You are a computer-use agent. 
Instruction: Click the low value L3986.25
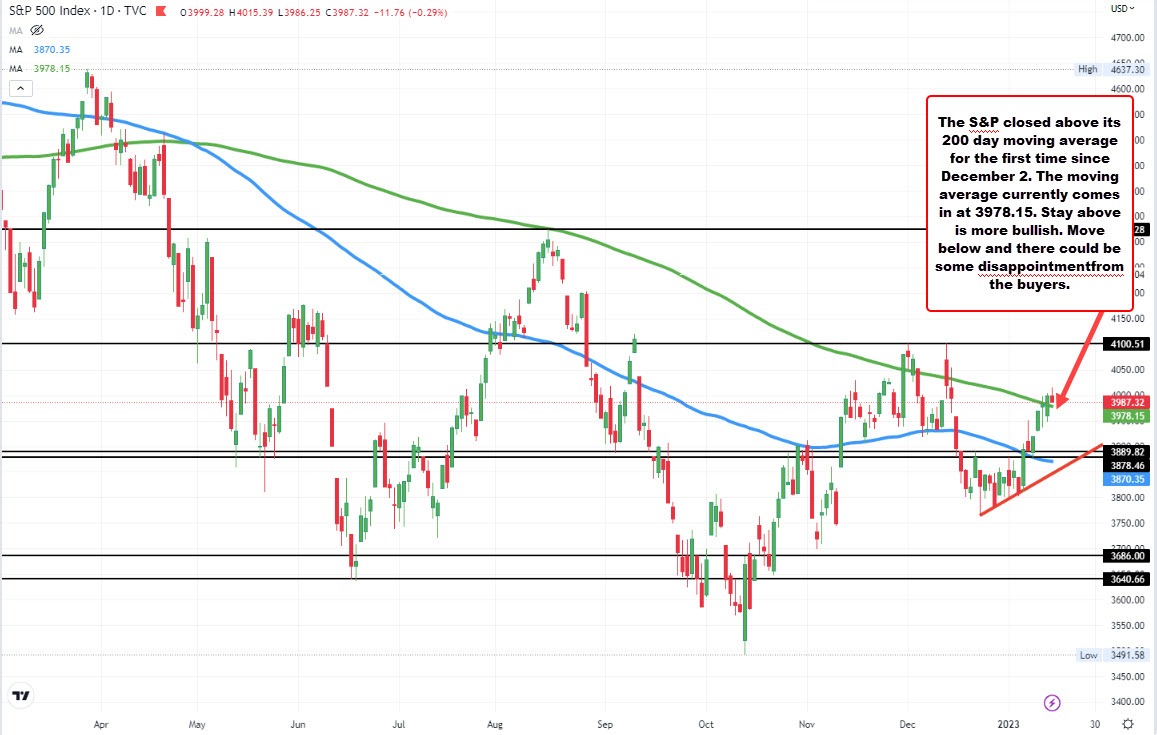[299, 13]
